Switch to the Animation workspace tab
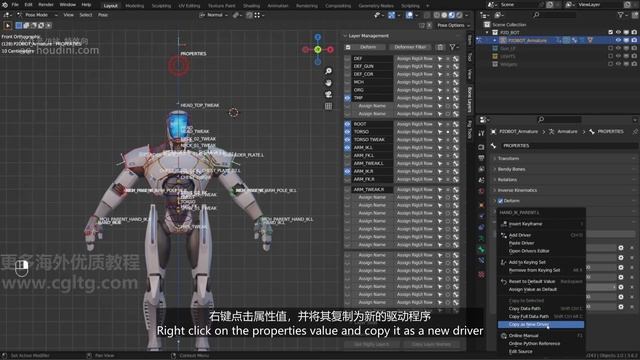This screenshot has width=640, height=360. tap(278, 6)
